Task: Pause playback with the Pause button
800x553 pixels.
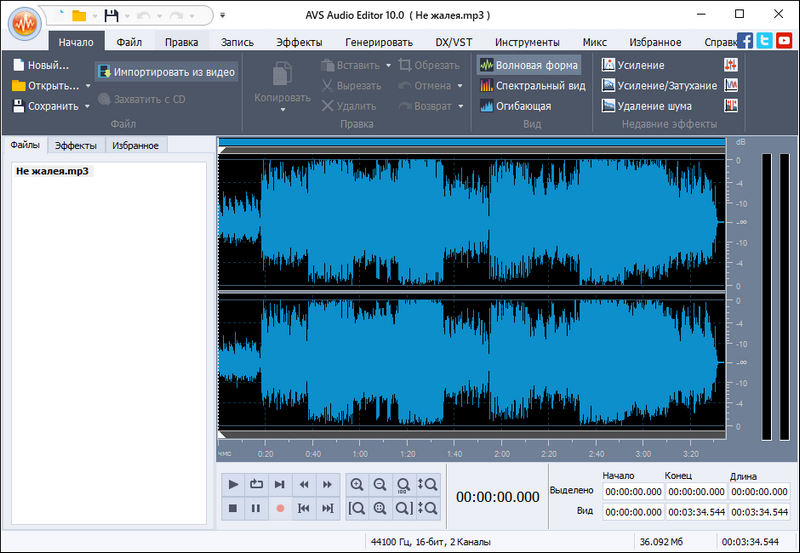Action: click(256, 508)
